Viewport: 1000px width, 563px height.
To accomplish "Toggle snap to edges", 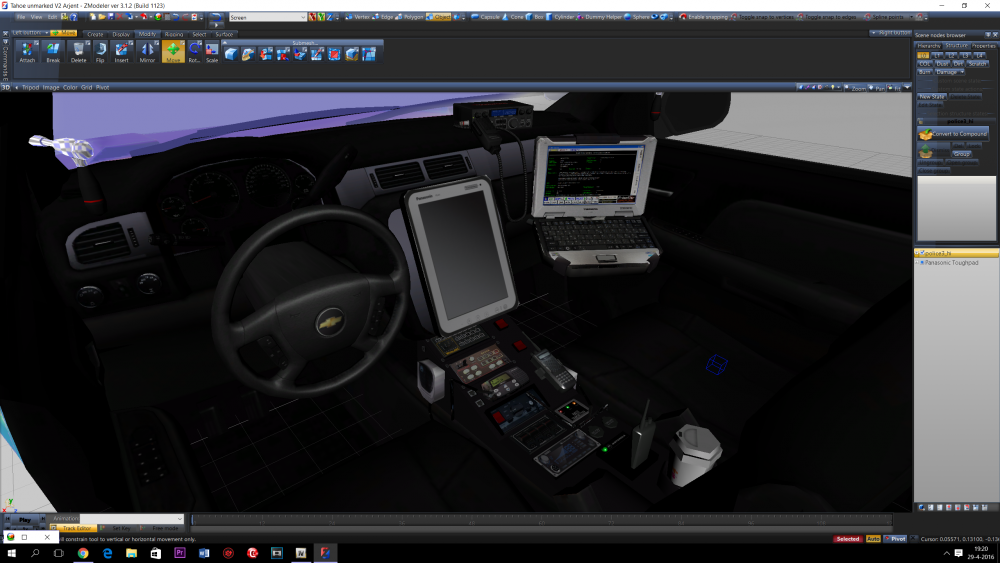I will point(827,17).
